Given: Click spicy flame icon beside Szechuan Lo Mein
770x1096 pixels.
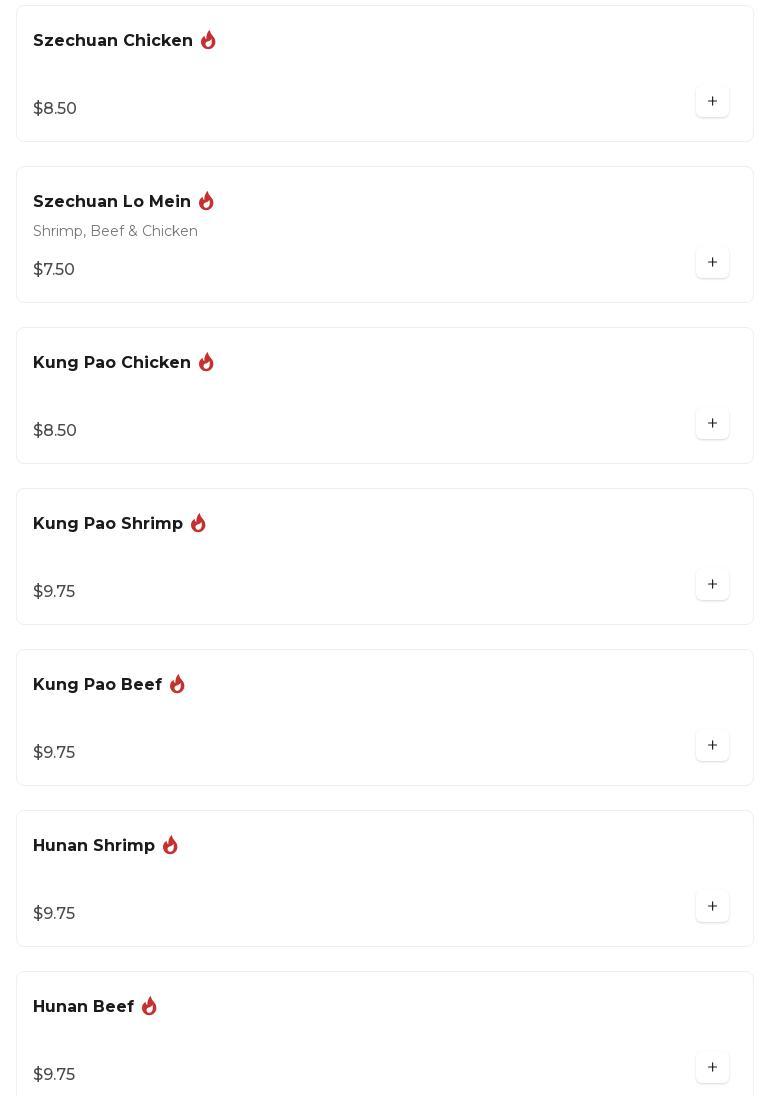Looking at the screenshot, I should tap(206, 201).
